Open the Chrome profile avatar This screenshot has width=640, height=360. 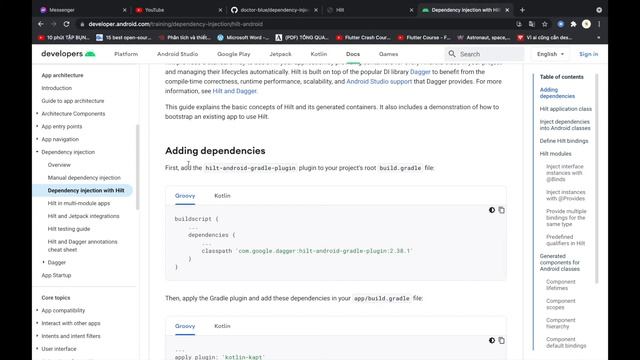pyautogui.click(x=586, y=24)
